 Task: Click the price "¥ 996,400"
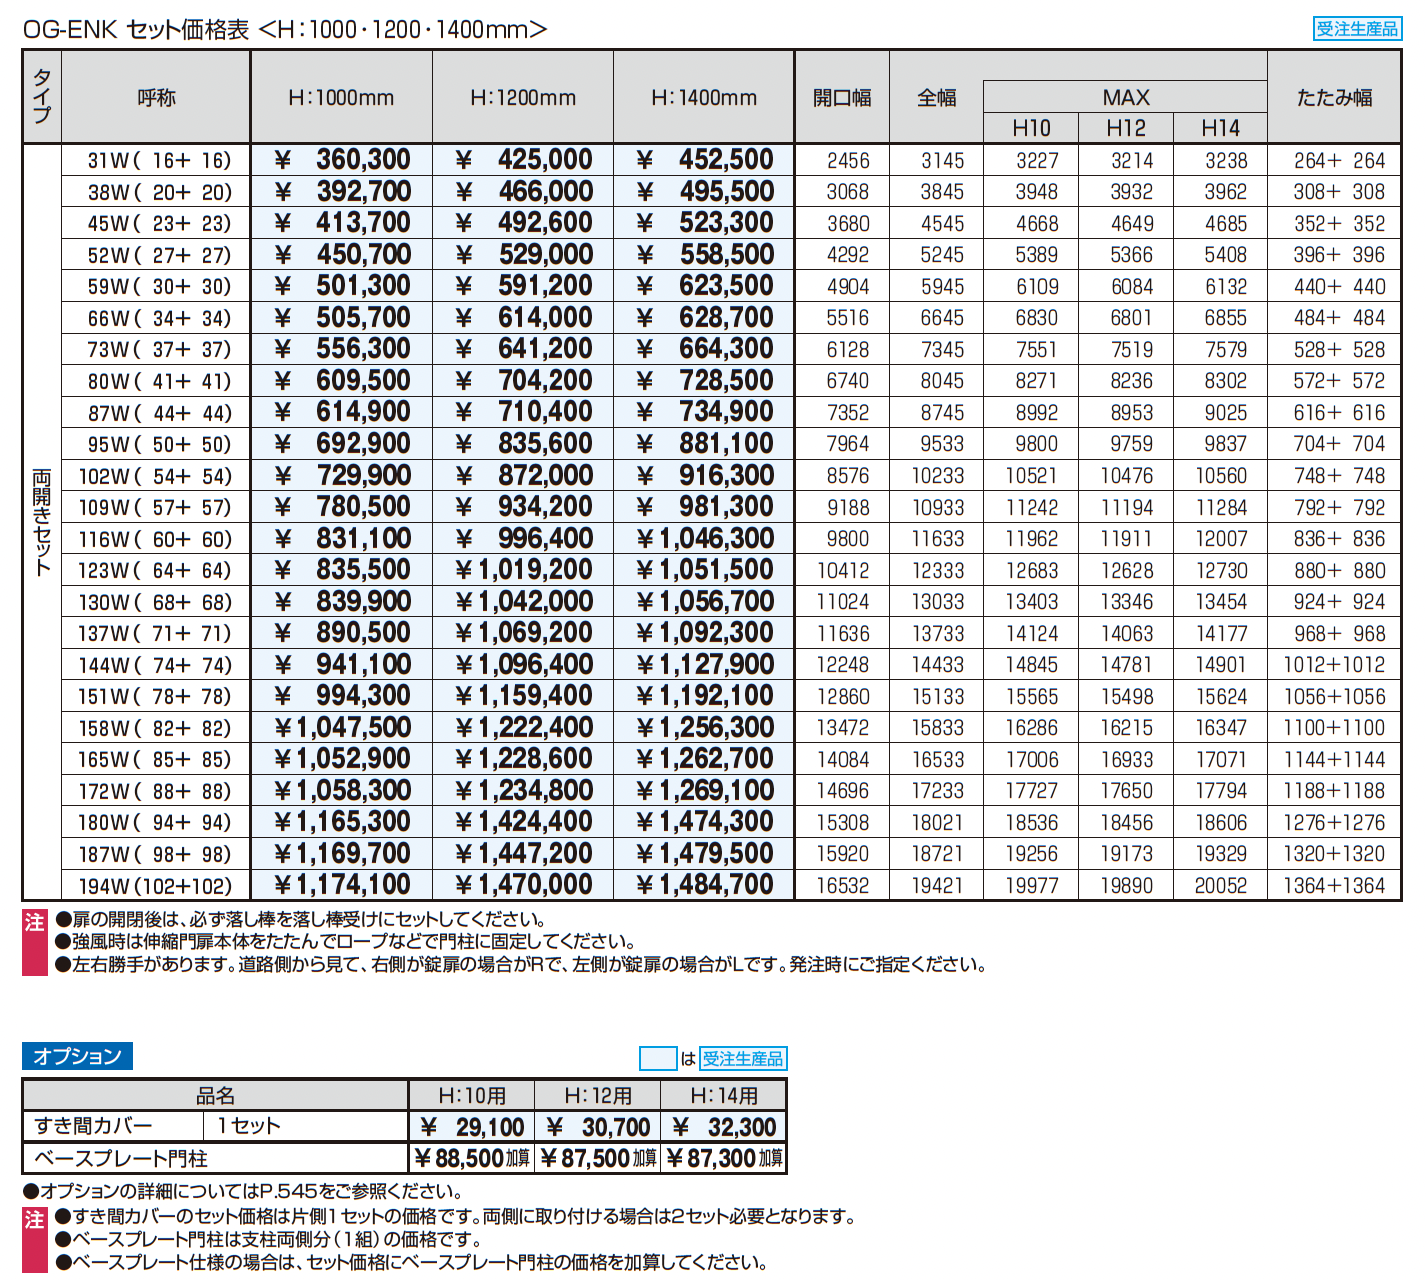click(524, 539)
